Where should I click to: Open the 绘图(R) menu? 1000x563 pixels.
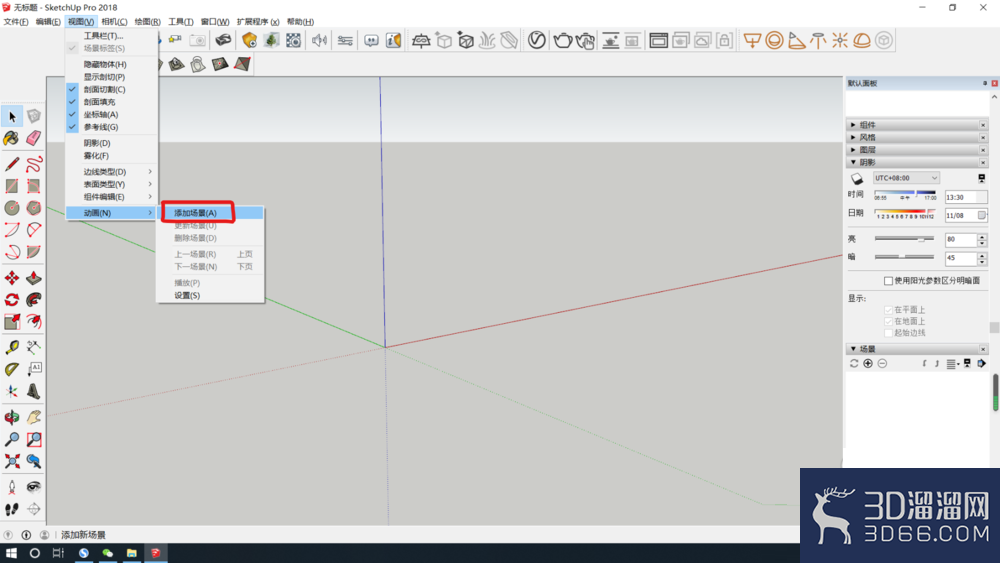(x=147, y=22)
